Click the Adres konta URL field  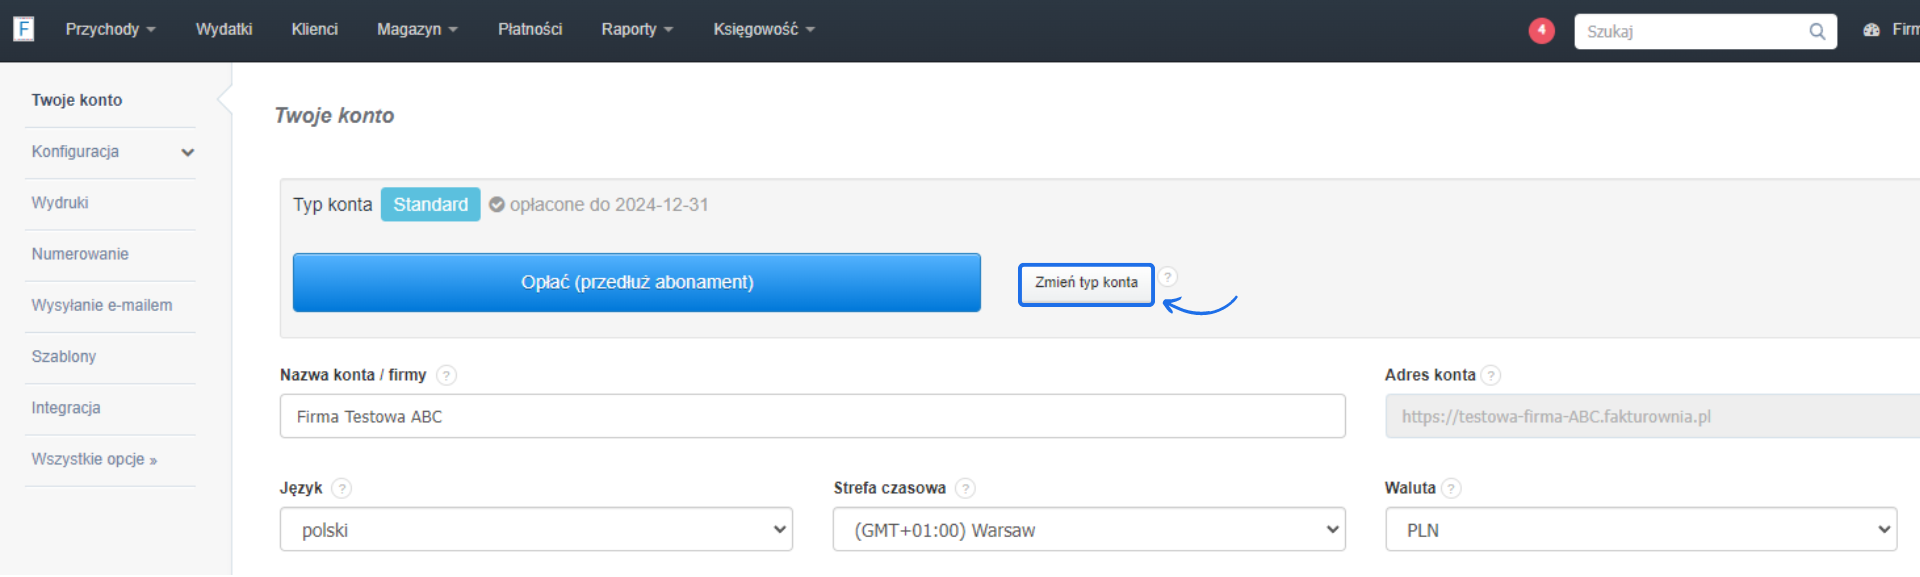pos(1652,416)
